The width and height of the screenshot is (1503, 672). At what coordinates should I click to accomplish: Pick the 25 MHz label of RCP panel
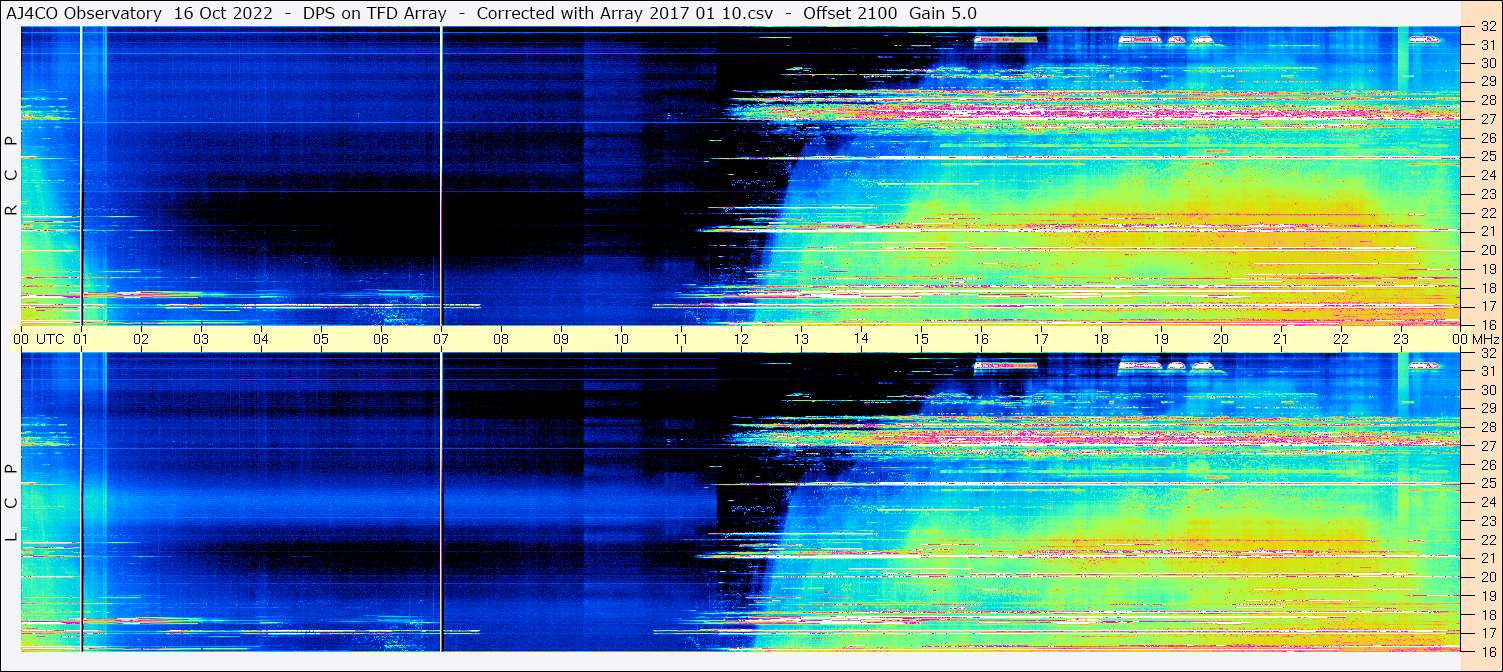(1487, 156)
